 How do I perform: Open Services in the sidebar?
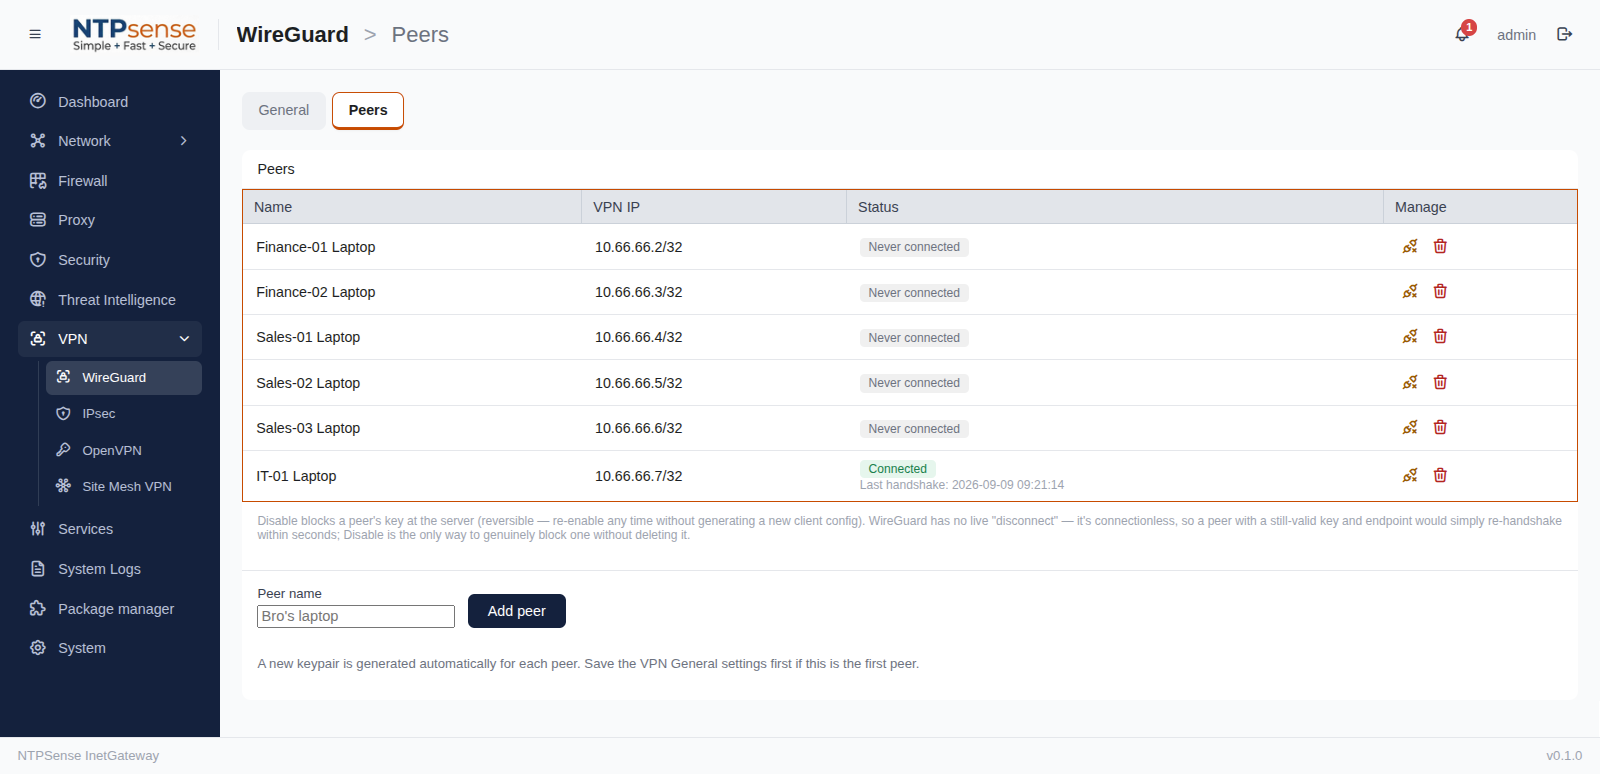pos(110,529)
